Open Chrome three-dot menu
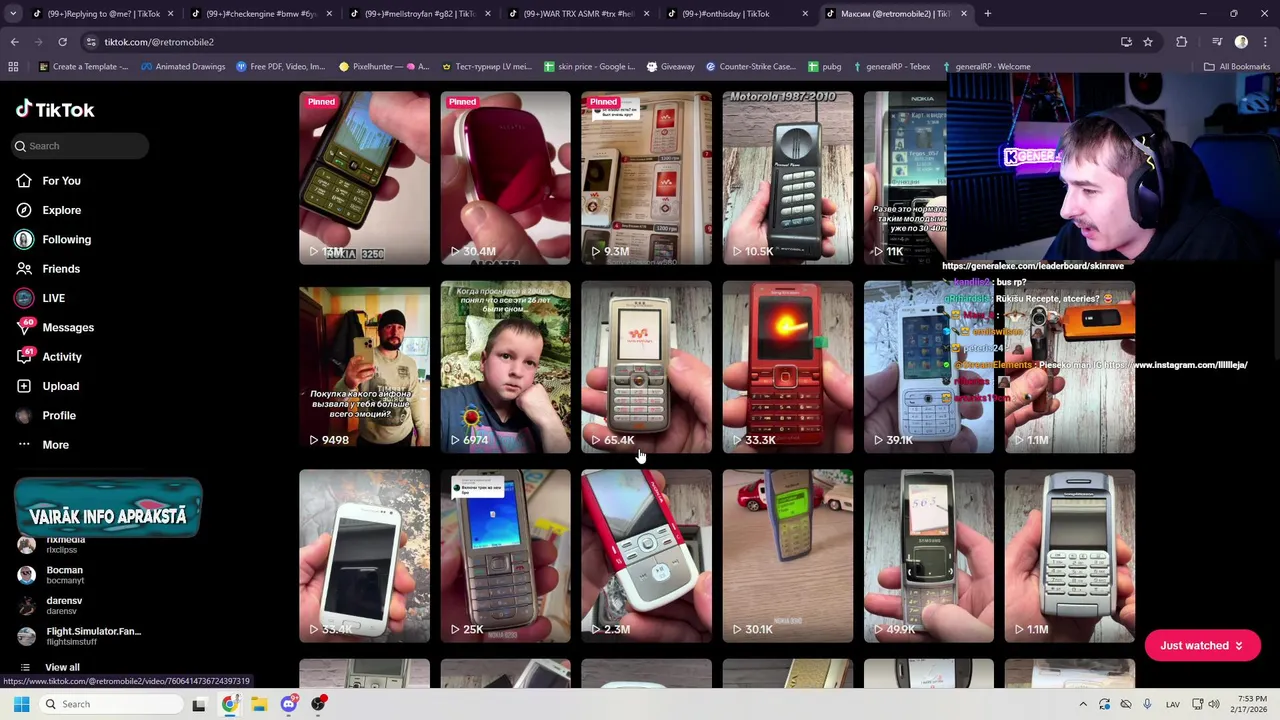The width and height of the screenshot is (1280, 720). [x=1264, y=42]
